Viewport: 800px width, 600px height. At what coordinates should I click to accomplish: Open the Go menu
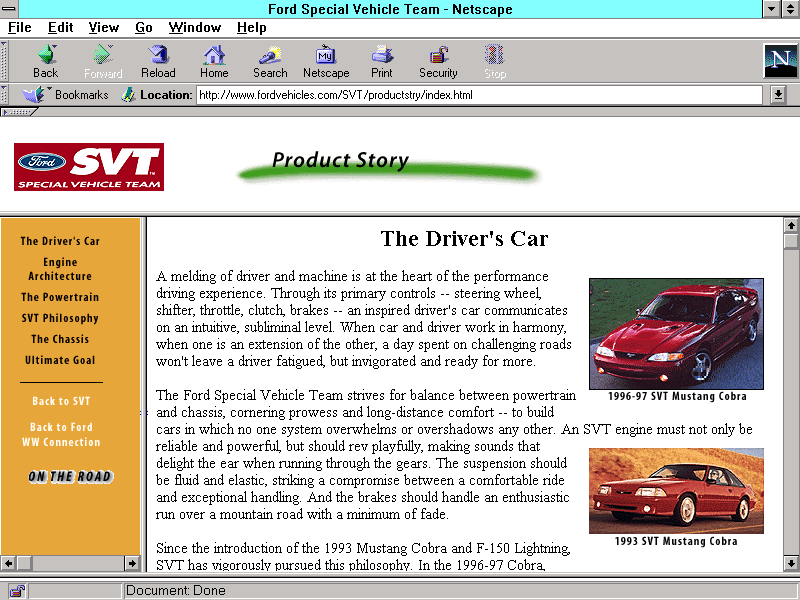click(144, 28)
